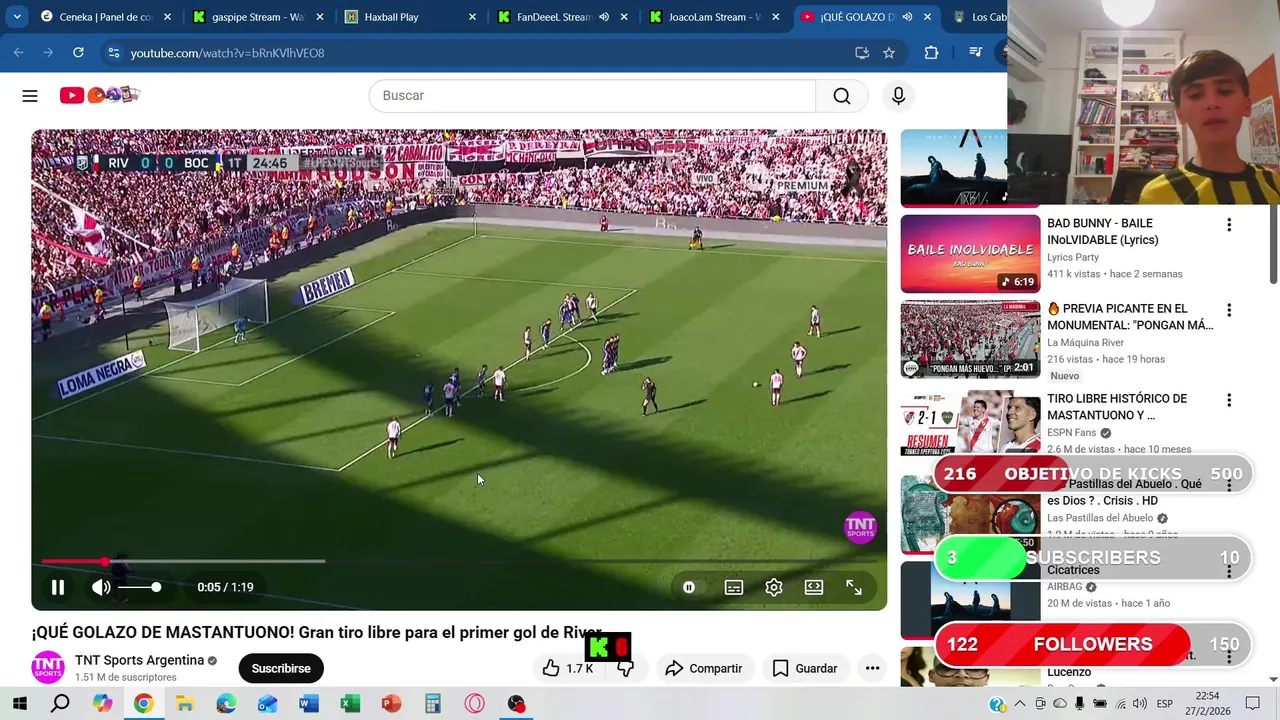Open the player settings gear
This screenshot has width=1280, height=720.
tap(774, 587)
